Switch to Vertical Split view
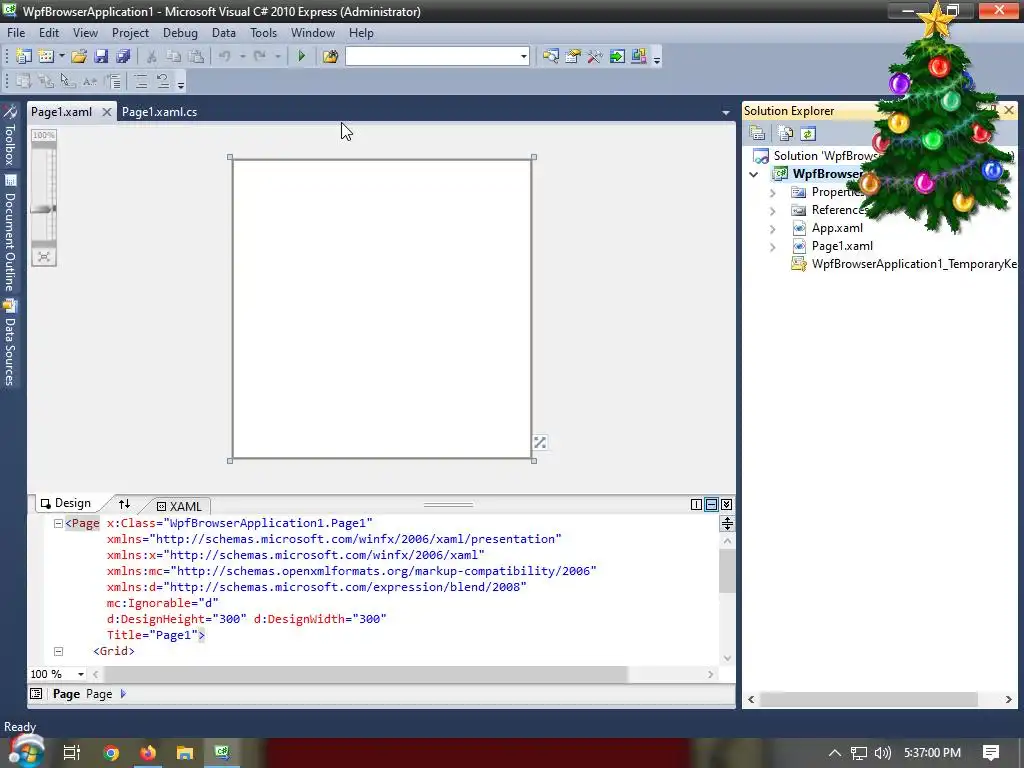 [x=696, y=504]
